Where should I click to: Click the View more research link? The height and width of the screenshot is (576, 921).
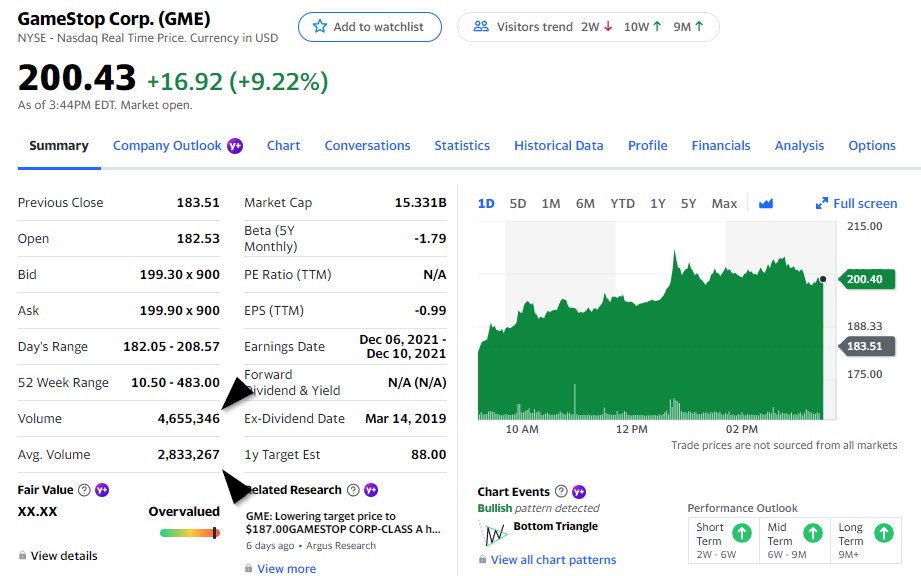pyautogui.click(x=287, y=568)
